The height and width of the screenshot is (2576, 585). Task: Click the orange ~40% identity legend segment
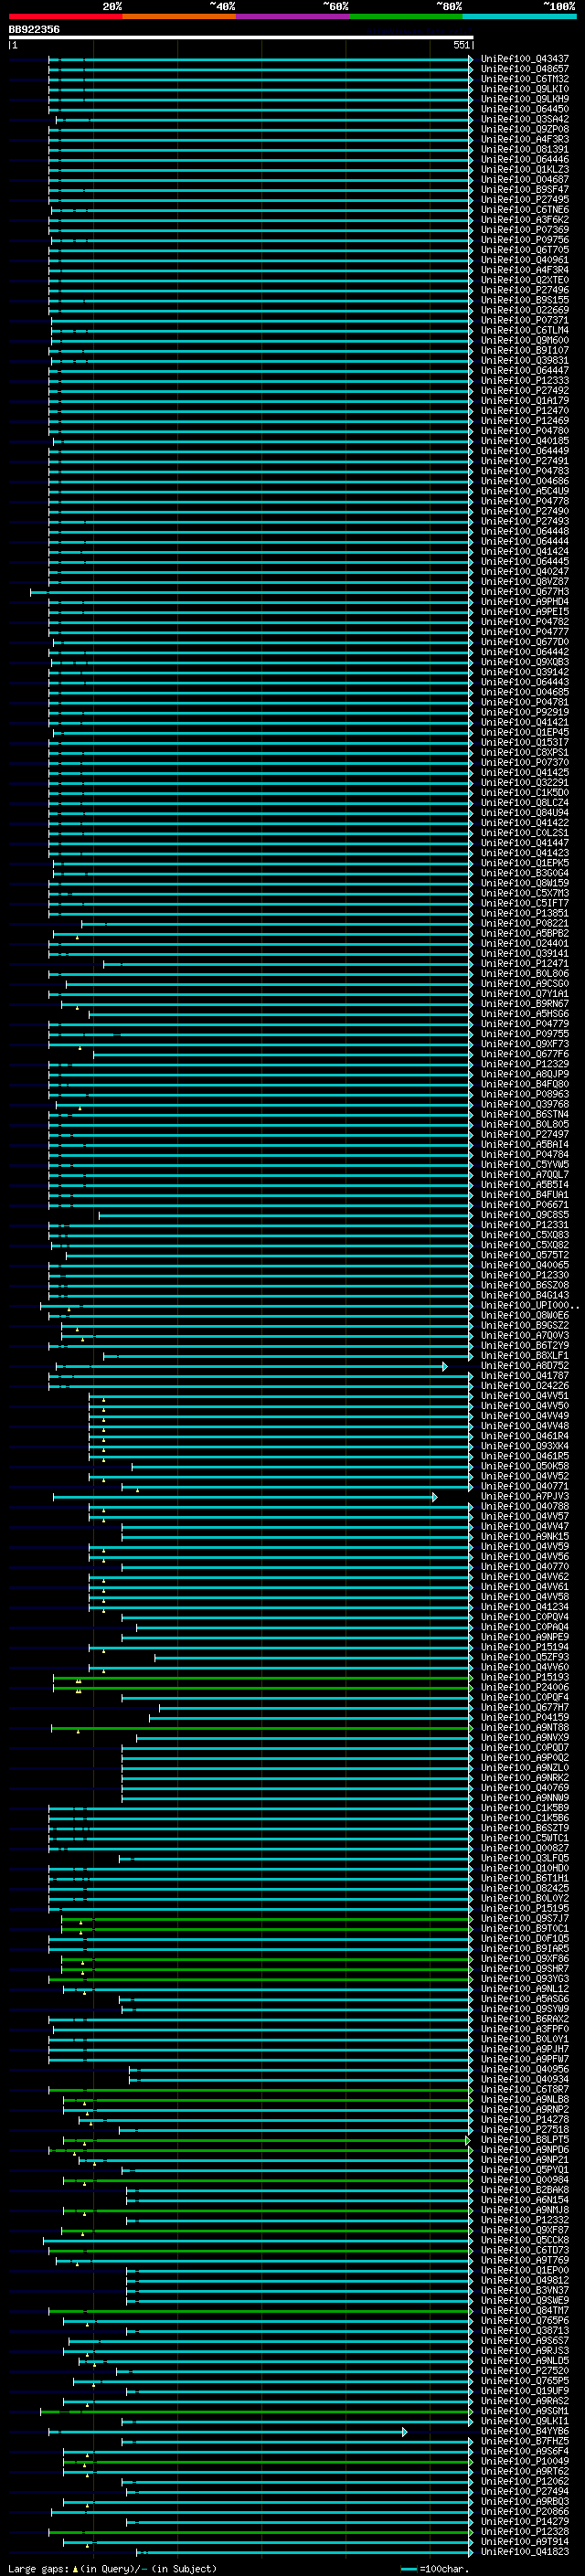[179, 16]
